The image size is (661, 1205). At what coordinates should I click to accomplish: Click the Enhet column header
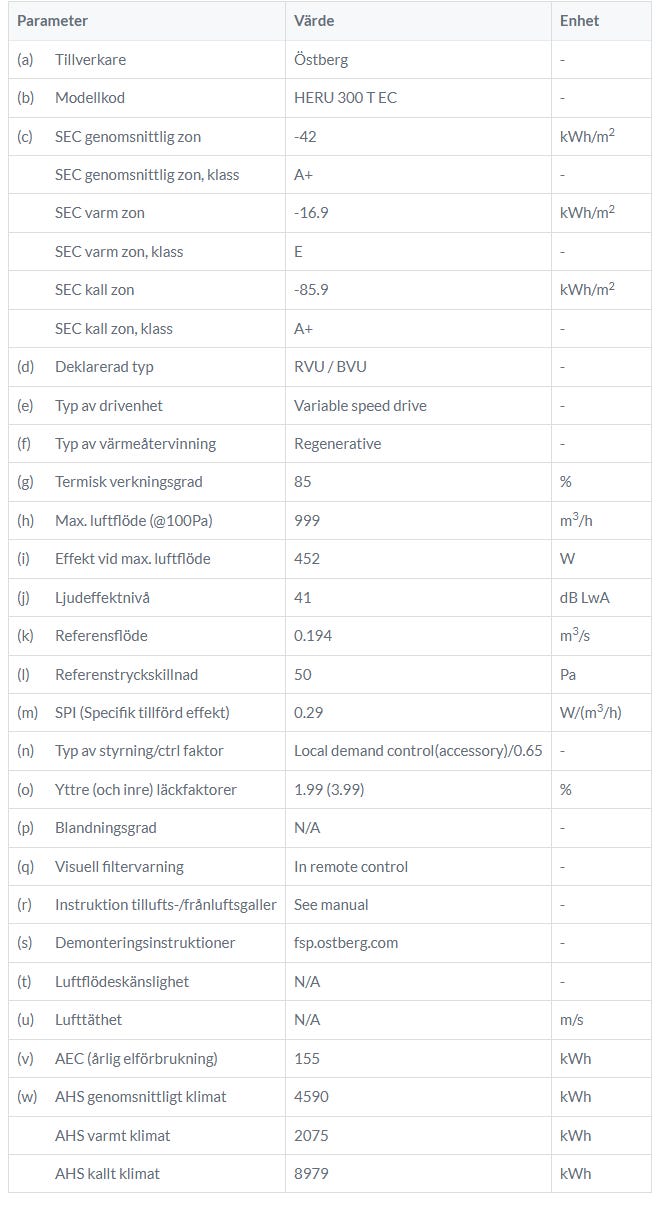[x=580, y=21]
